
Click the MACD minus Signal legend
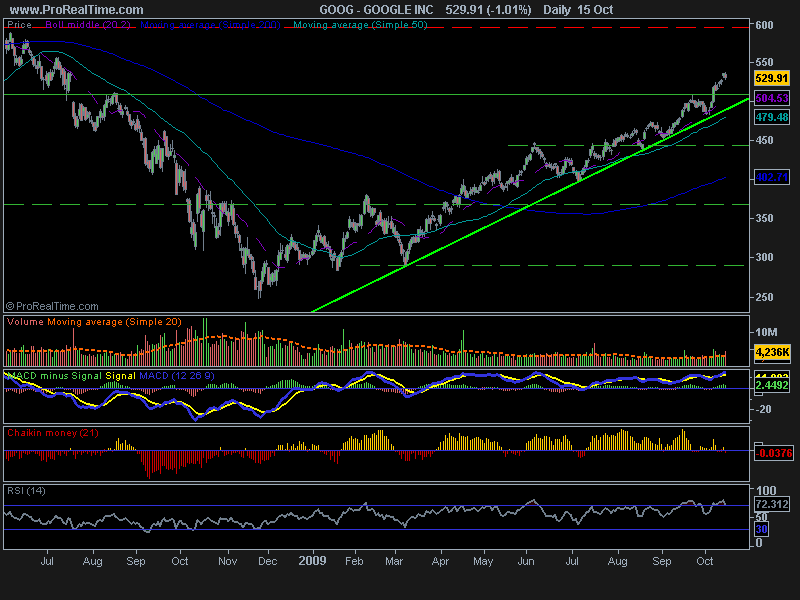[54, 376]
